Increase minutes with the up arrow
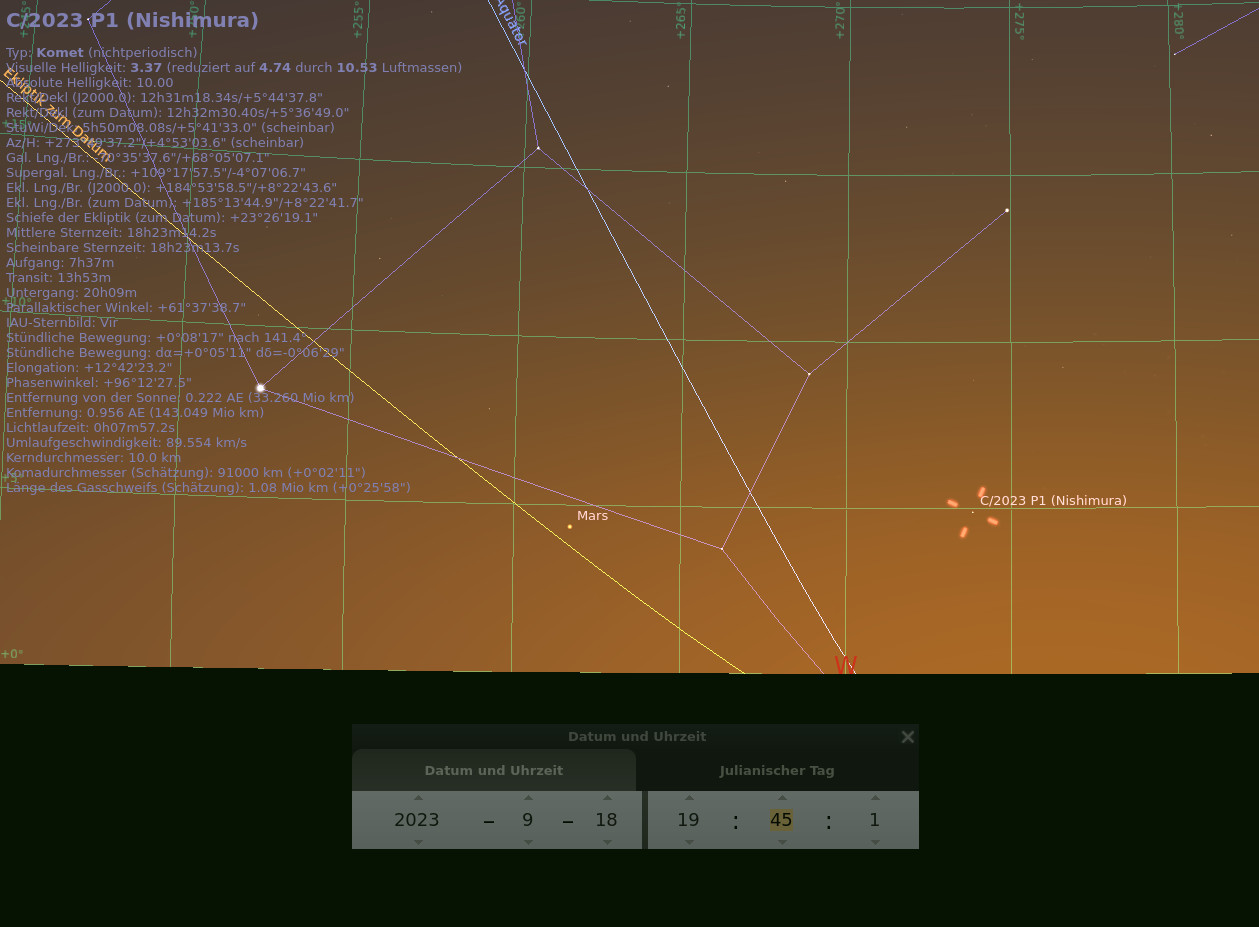 point(782,798)
